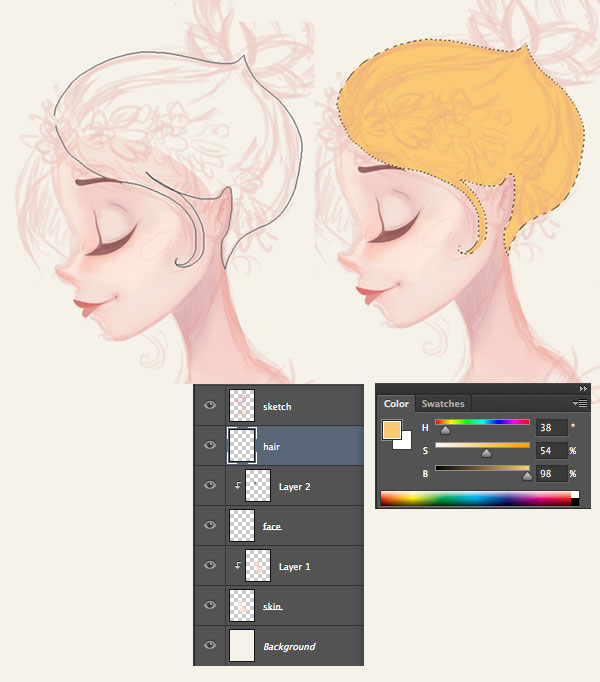Click the Hue slider track
This screenshot has width=600, height=682.
[x=482, y=423]
